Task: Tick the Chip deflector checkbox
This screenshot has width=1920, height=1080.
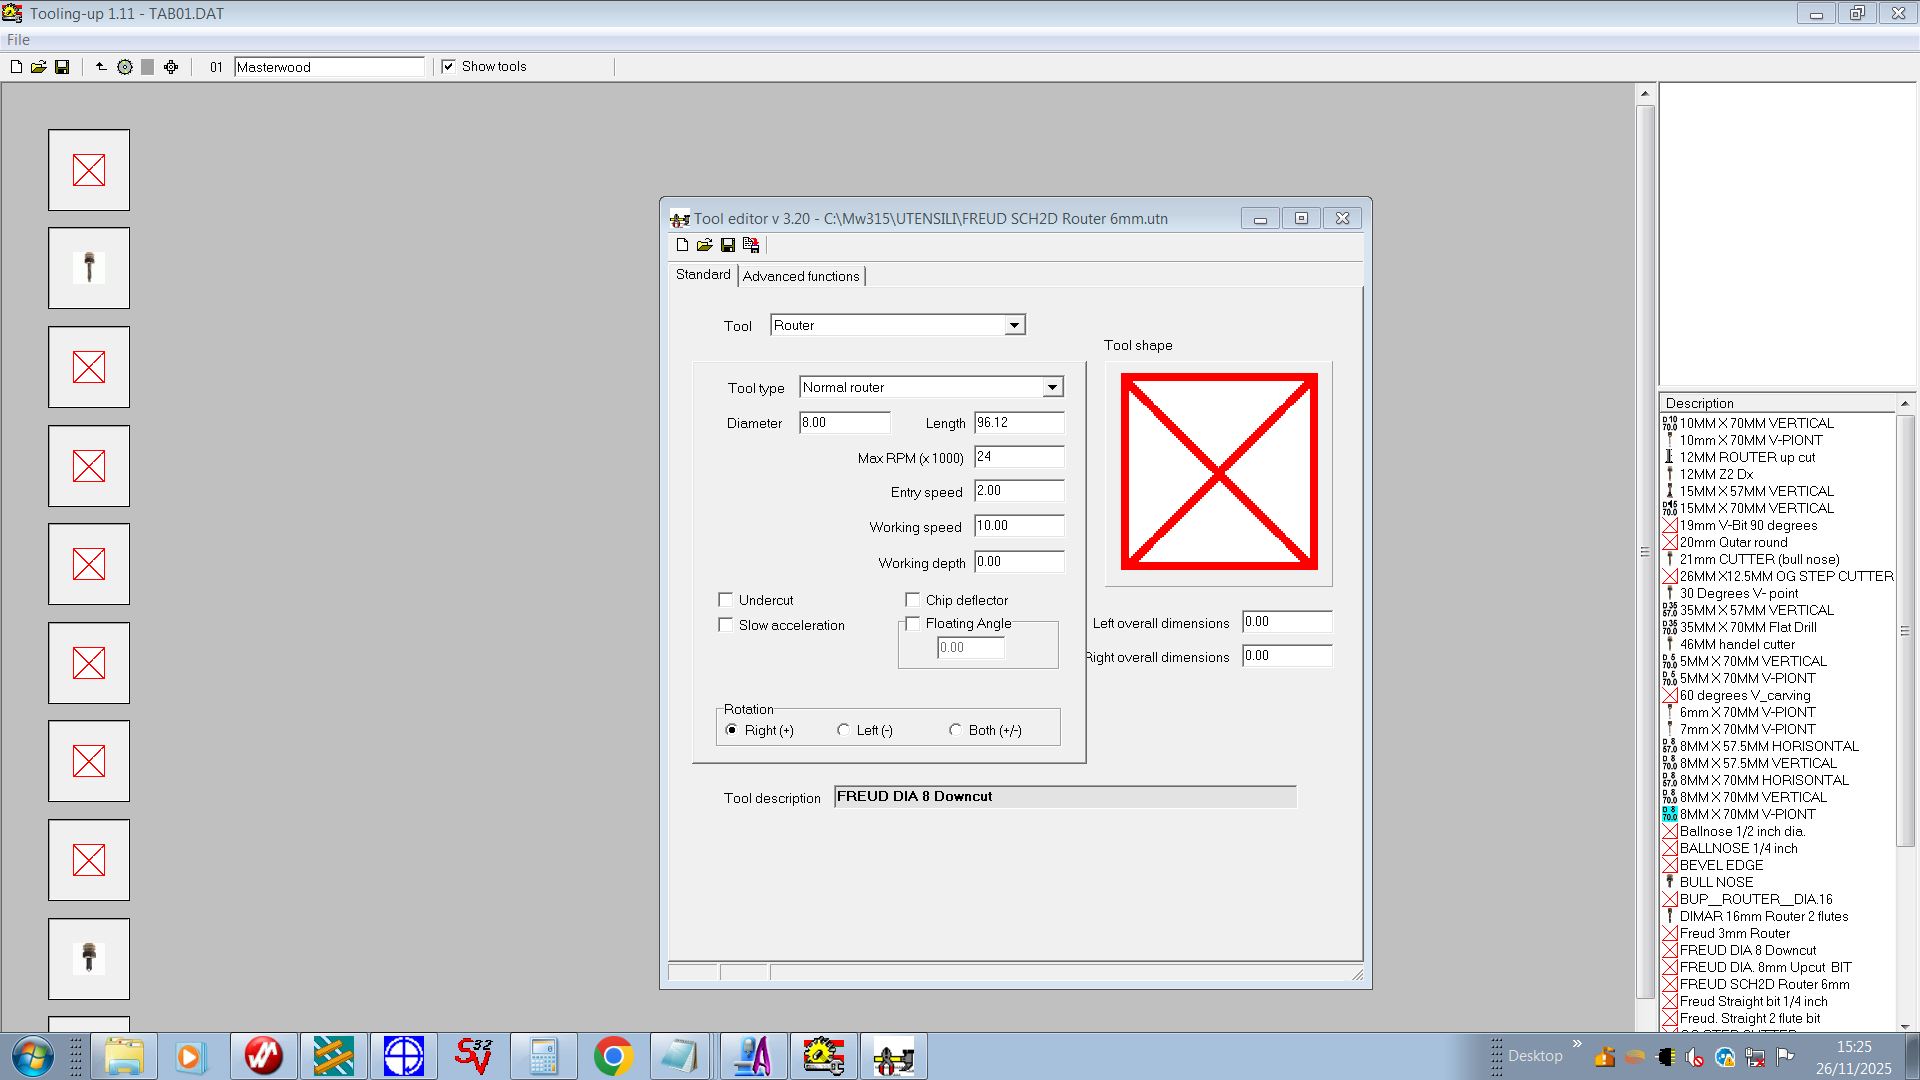Action: (913, 600)
